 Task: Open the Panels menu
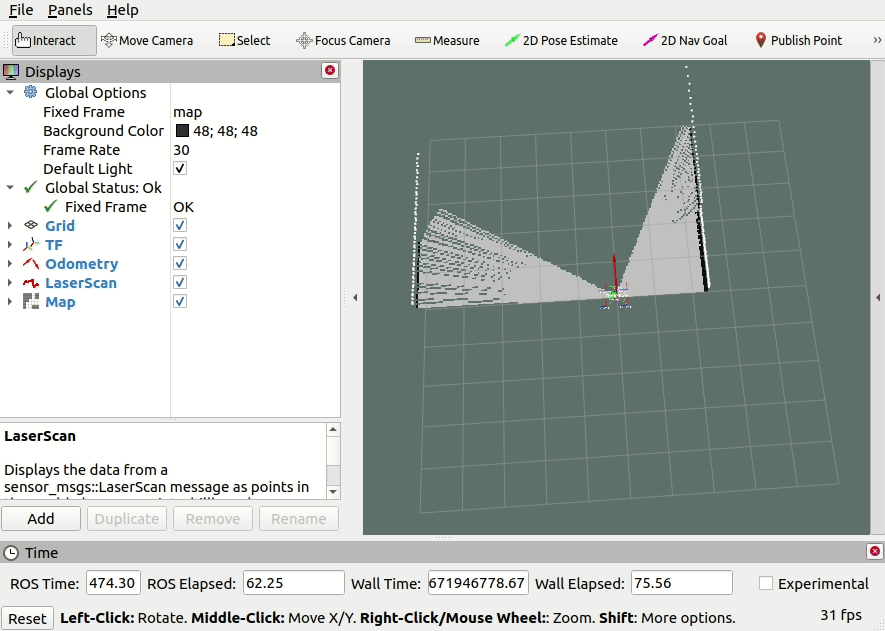click(x=70, y=10)
